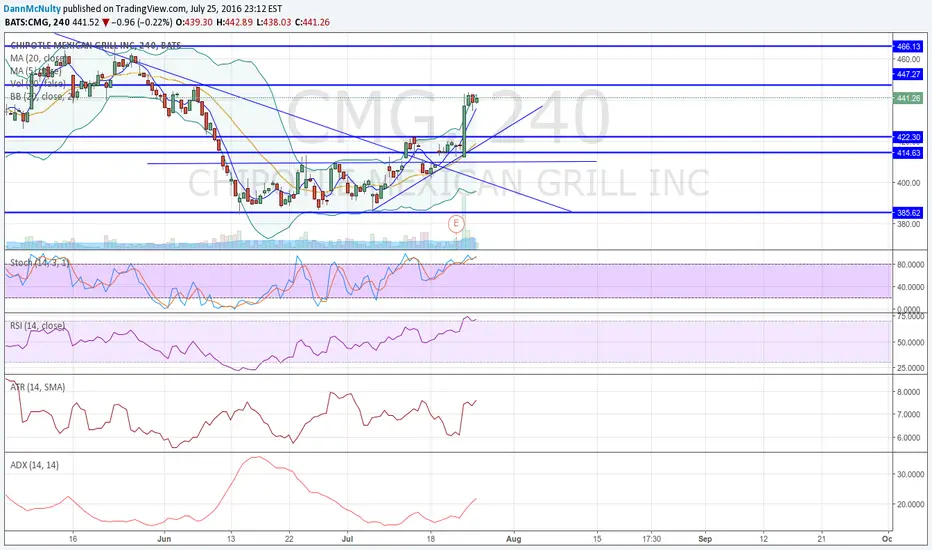This screenshot has width=932, height=550.
Task: Click the open value 'O:439.30'
Action: tap(193, 22)
